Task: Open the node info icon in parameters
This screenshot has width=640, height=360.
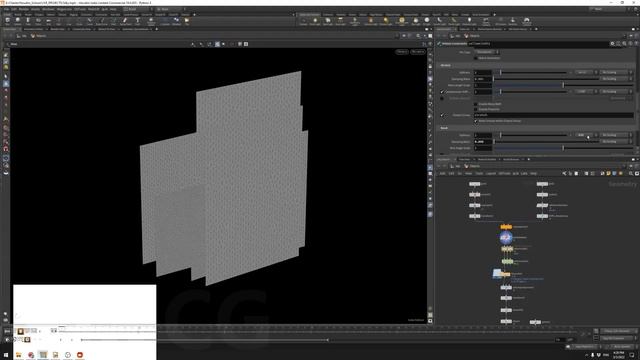Action: tap(630, 44)
